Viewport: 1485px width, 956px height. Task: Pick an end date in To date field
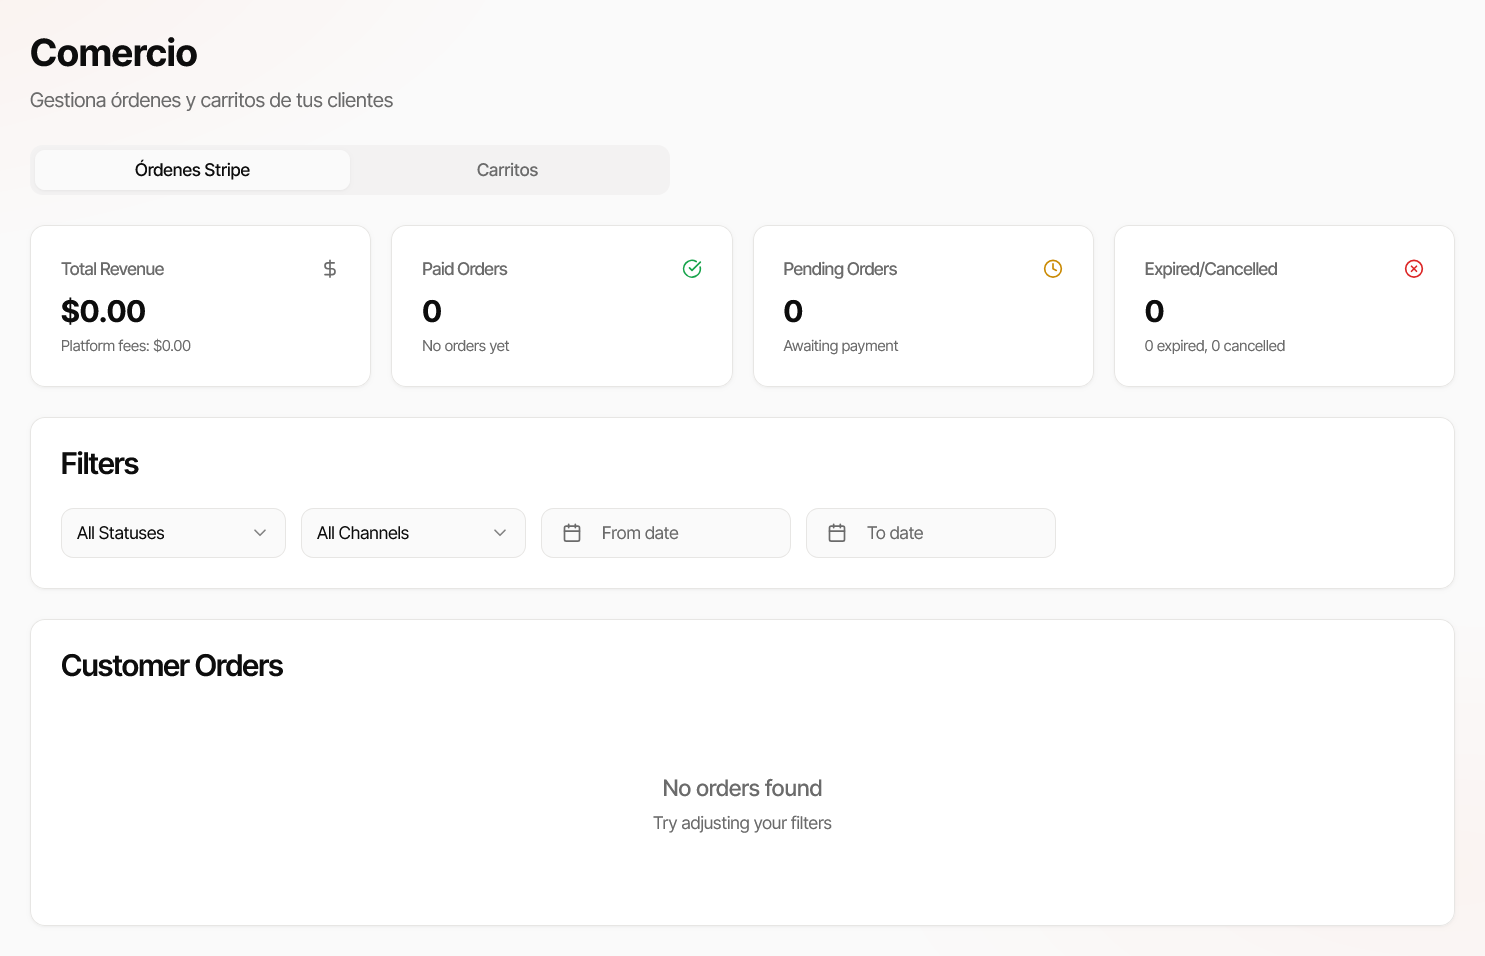point(931,533)
